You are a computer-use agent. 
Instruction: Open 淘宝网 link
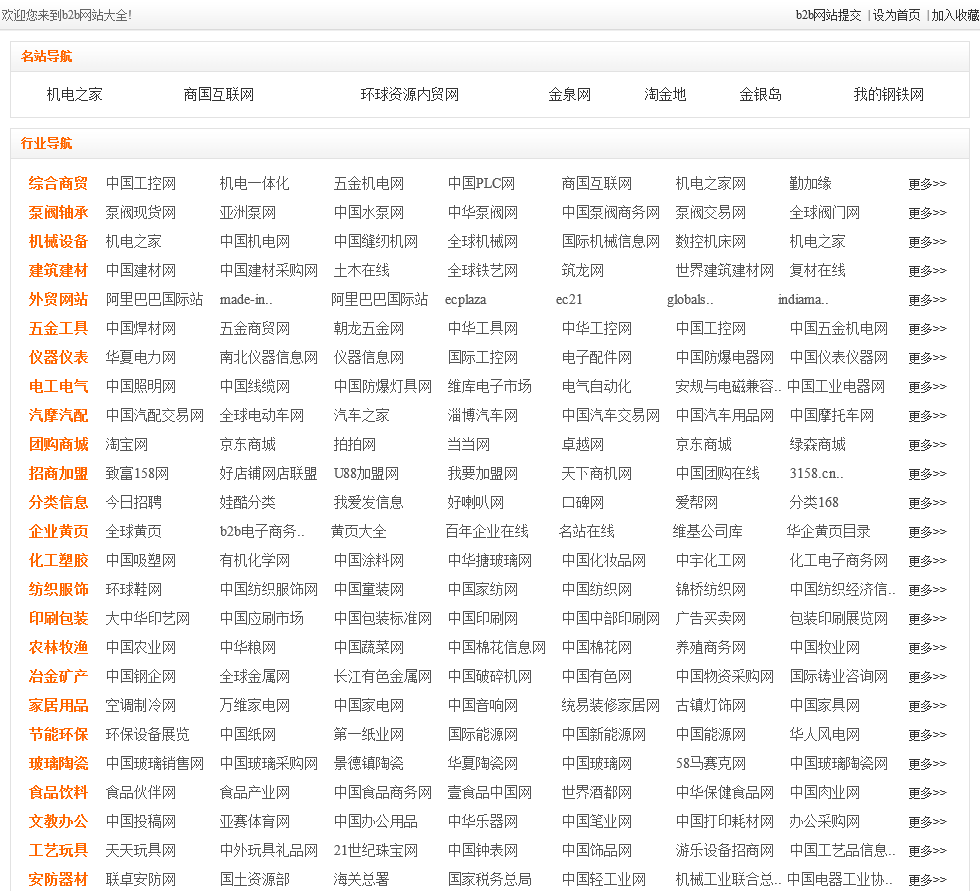point(127,444)
